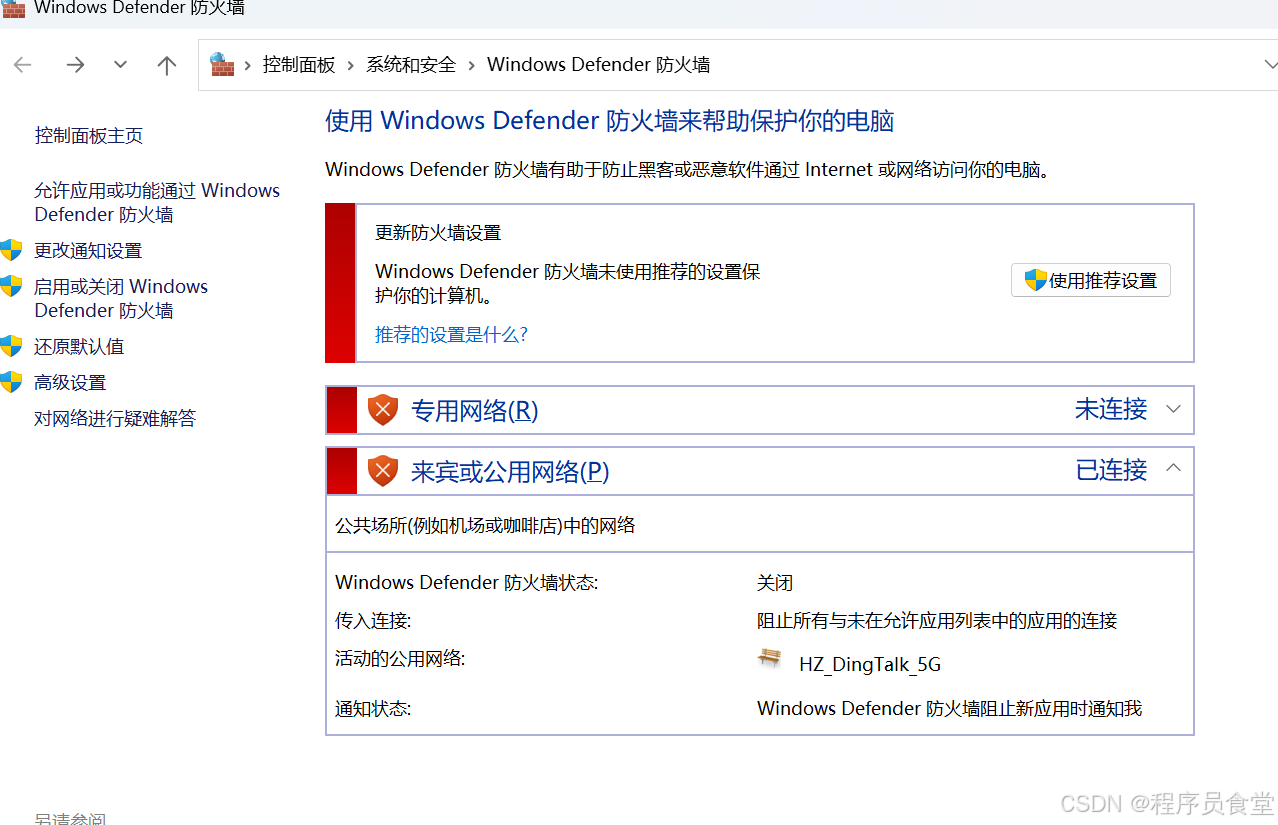The width and height of the screenshot is (1278, 825).
Task: Open 高级设置 link
Action: pos(70,383)
